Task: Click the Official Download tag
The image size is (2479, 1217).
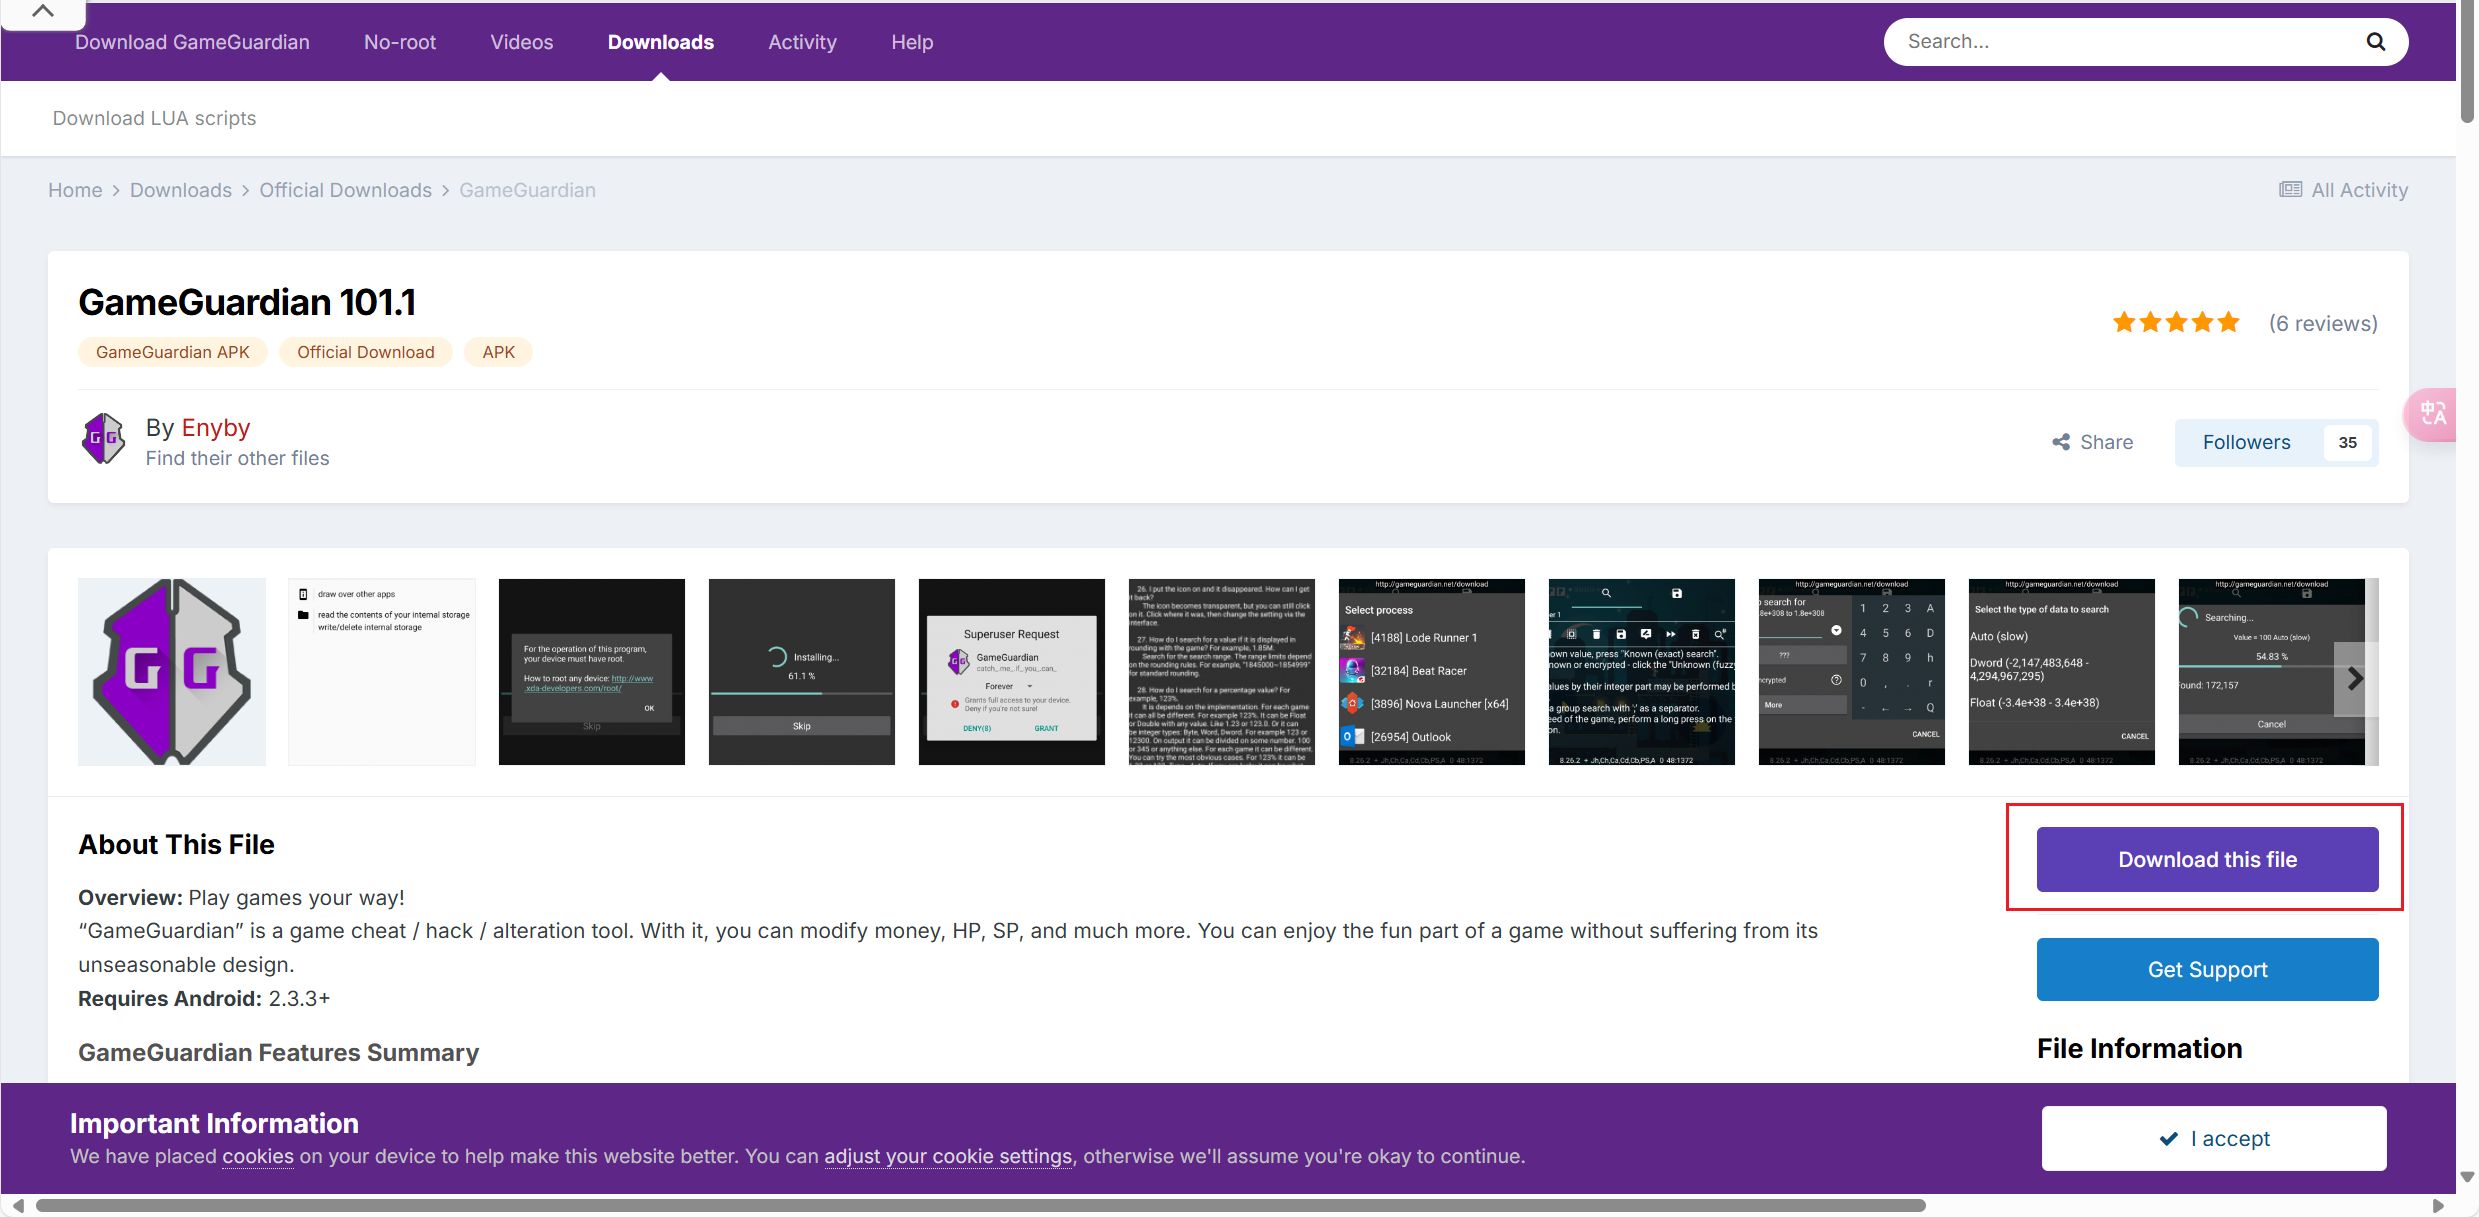Action: pyautogui.click(x=366, y=352)
